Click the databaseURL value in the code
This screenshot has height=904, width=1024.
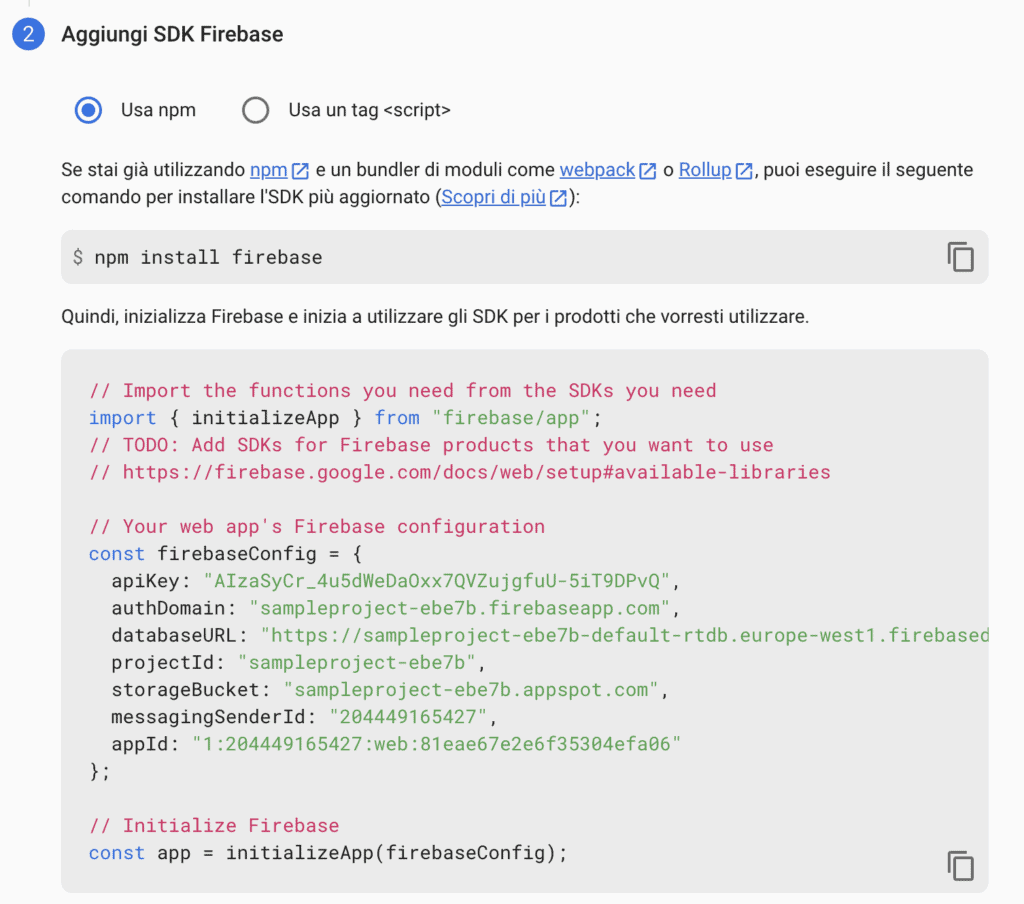[624, 635]
